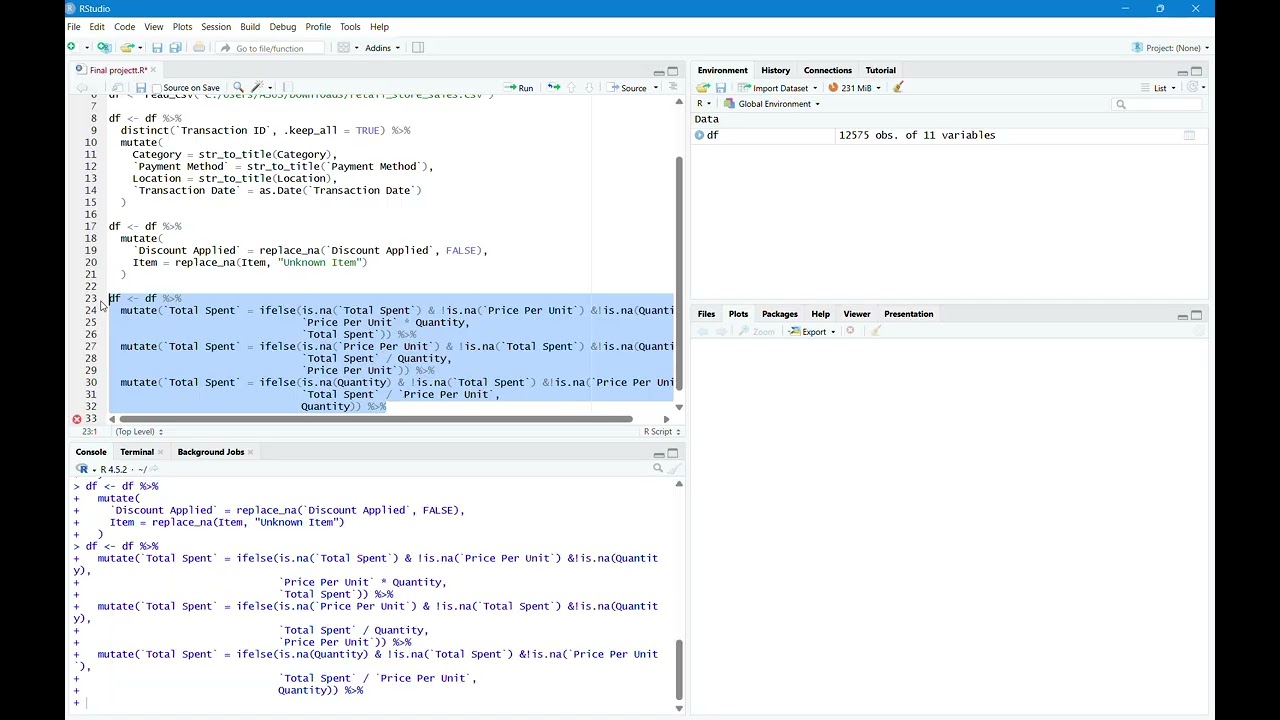Viewport: 1280px width, 720px height.
Task: Open the 231 MiB memory usage dropdown
Action: coord(855,88)
